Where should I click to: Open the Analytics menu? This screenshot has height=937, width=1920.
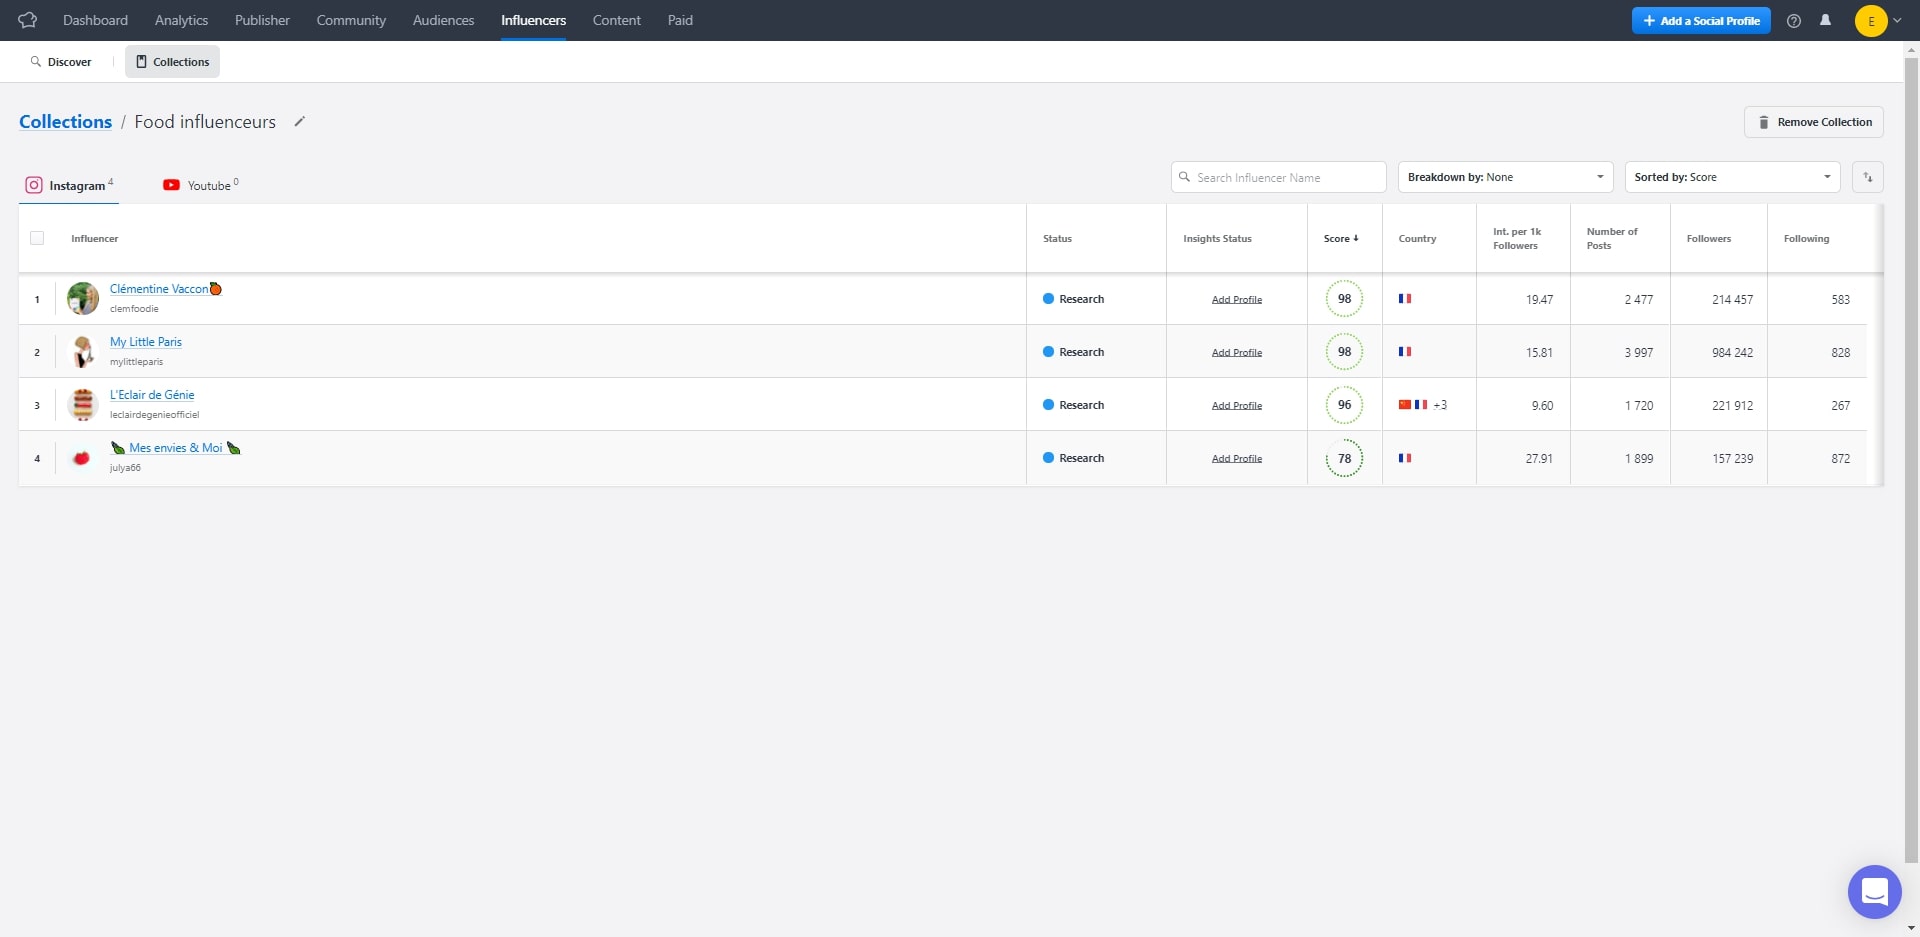pyautogui.click(x=181, y=20)
